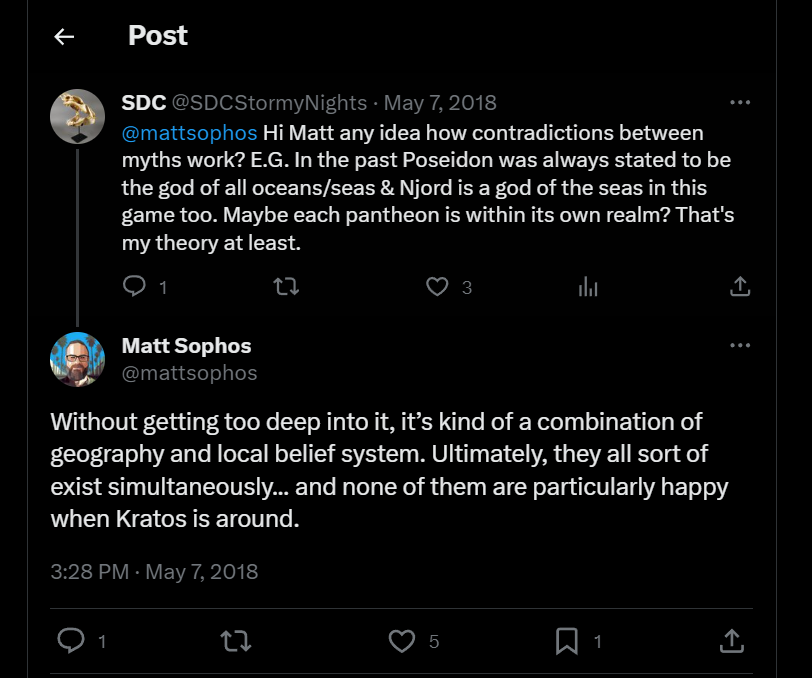
Task: Share SDC's tweet via share icon
Action: [740, 287]
